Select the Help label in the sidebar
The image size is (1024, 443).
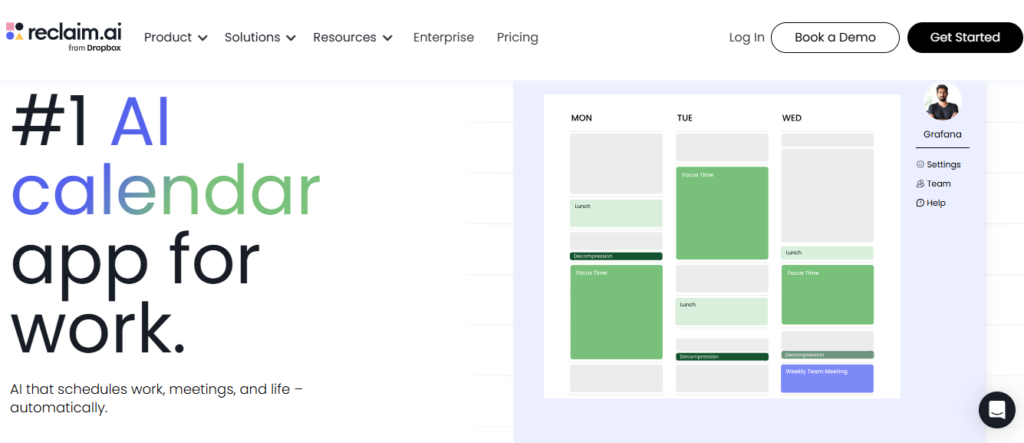click(x=936, y=203)
